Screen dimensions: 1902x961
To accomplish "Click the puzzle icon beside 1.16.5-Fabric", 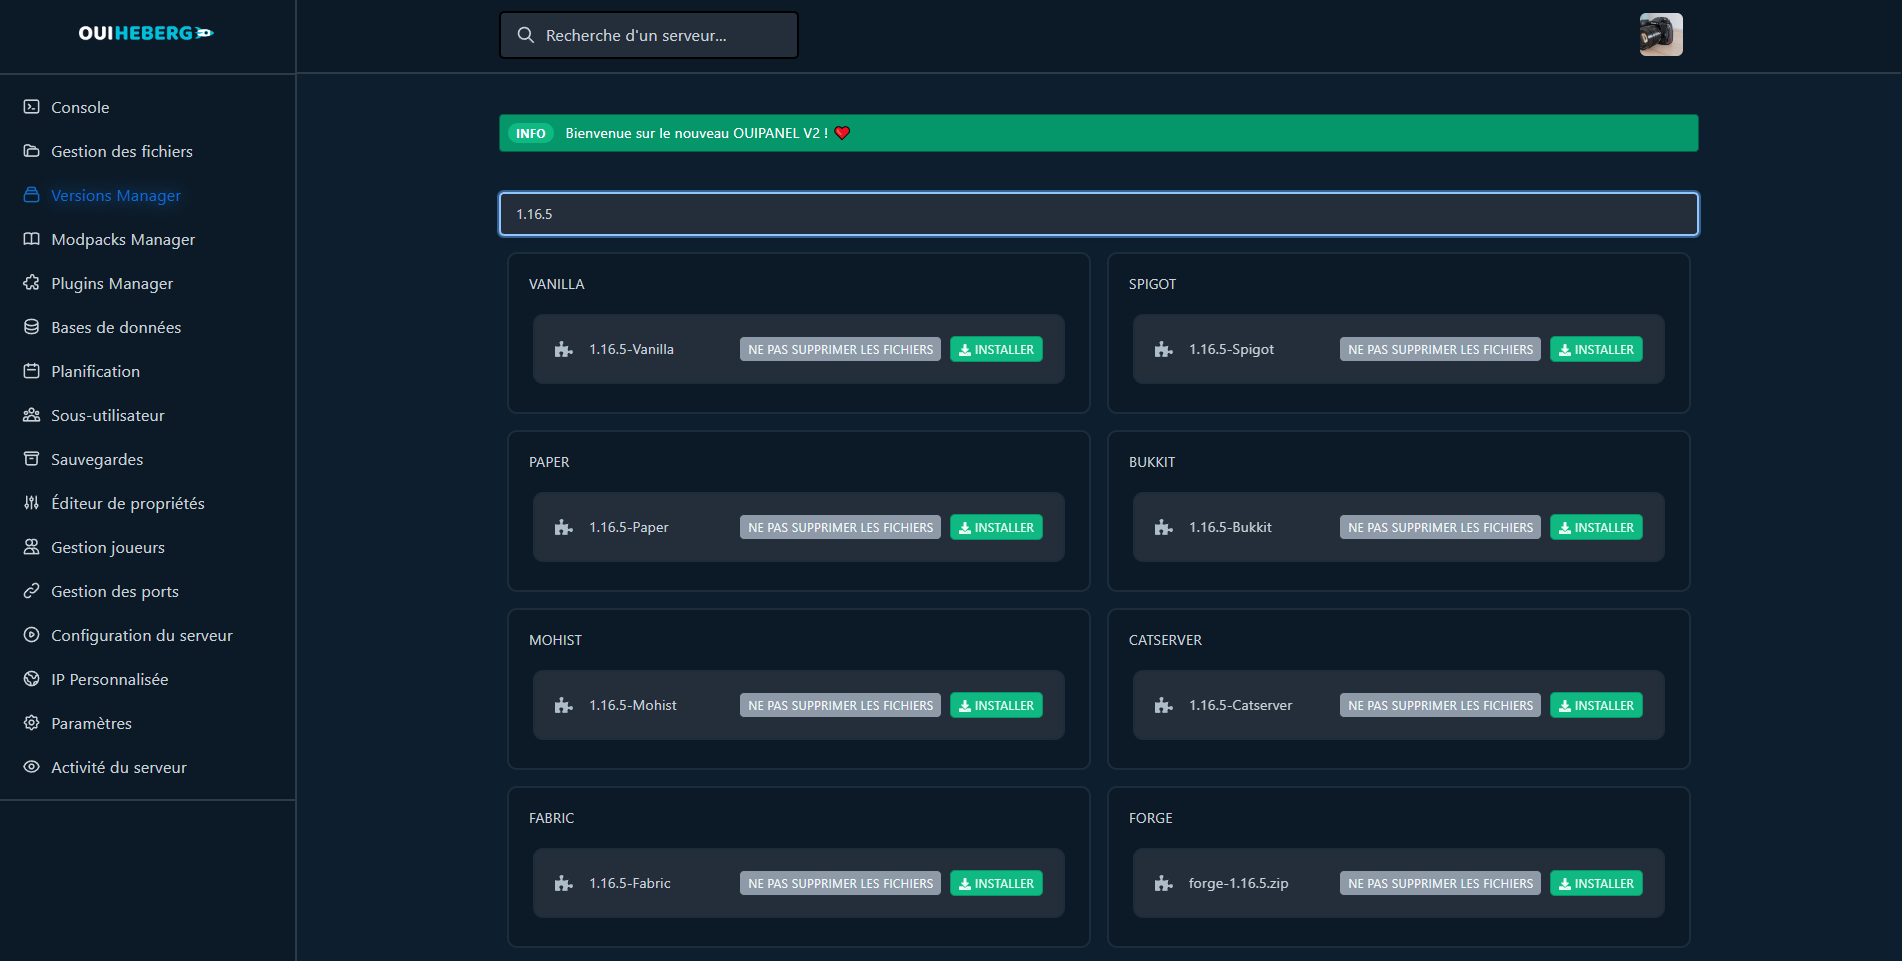I will [564, 883].
